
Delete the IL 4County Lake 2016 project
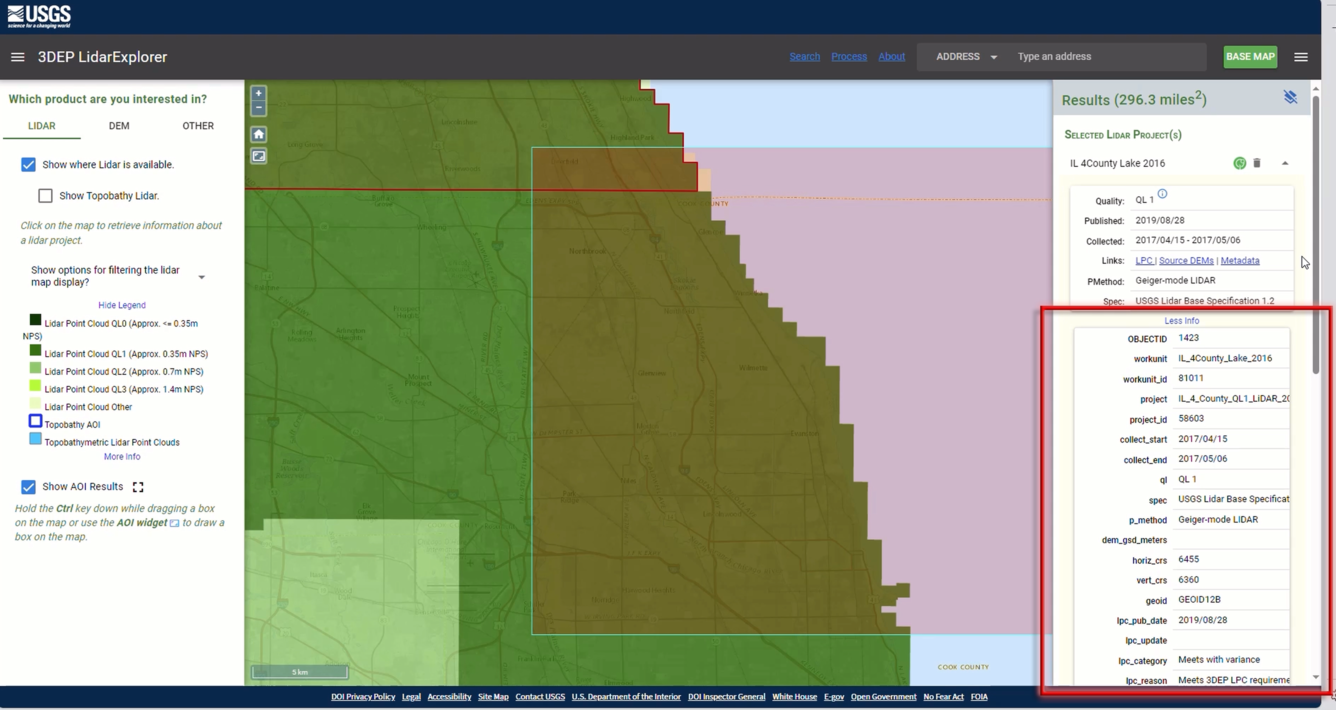(1257, 162)
